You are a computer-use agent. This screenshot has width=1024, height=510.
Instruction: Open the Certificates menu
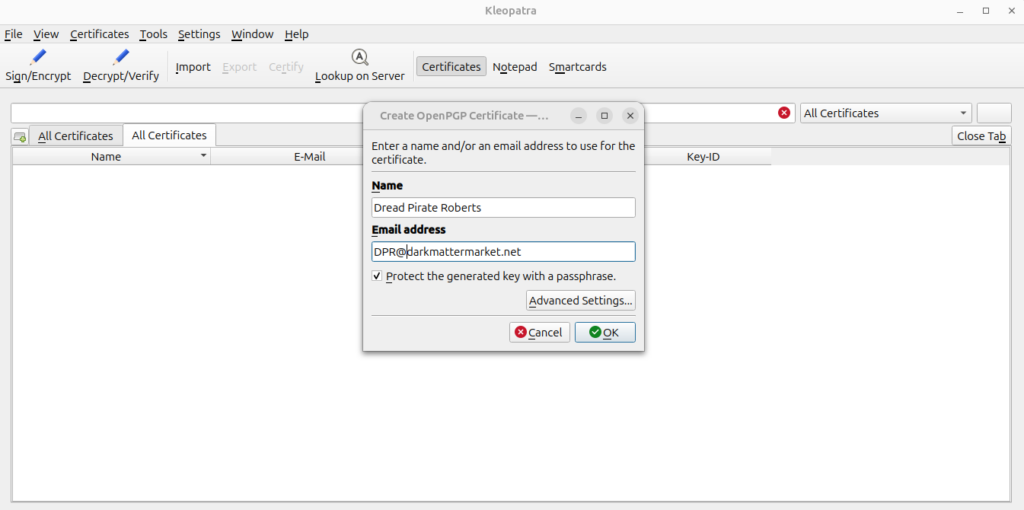tap(99, 34)
